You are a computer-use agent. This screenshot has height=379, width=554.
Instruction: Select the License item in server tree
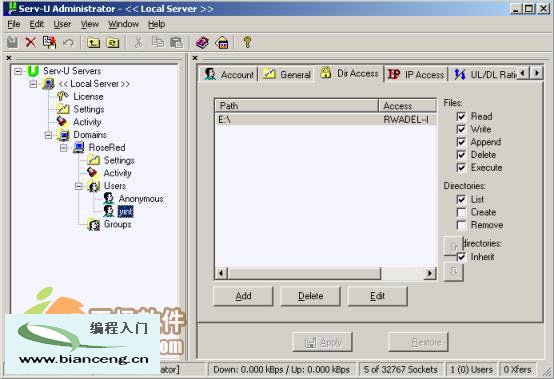(x=88, y=96)
